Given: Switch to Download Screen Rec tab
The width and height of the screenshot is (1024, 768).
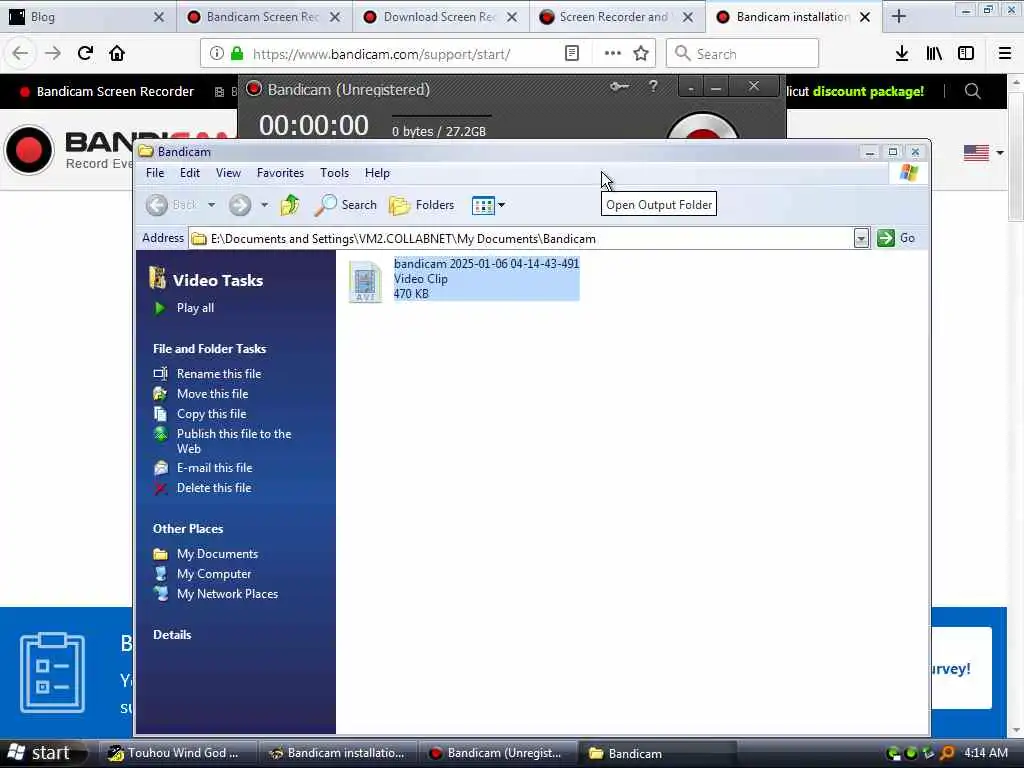Looking at the screenshot, I should coord(440,17).
